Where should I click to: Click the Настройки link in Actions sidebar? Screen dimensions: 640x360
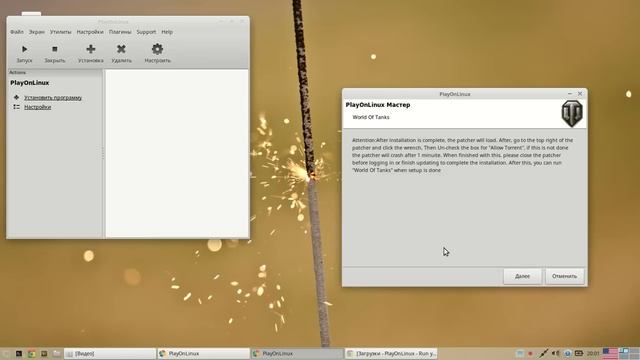click(38, 107)
